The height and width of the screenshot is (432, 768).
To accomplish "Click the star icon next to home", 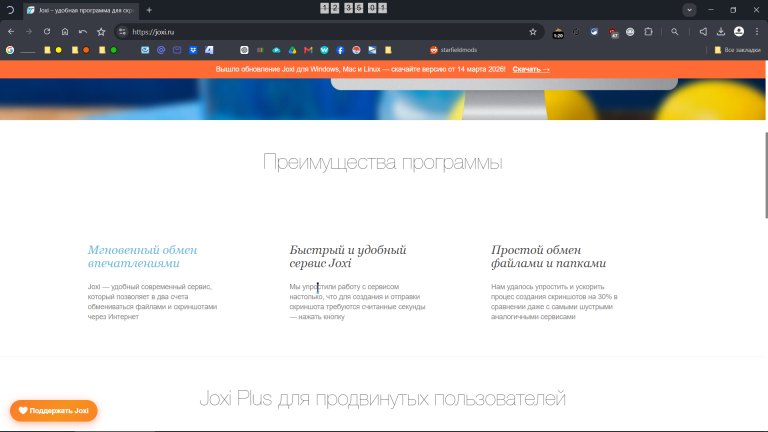I will point(101,32).
